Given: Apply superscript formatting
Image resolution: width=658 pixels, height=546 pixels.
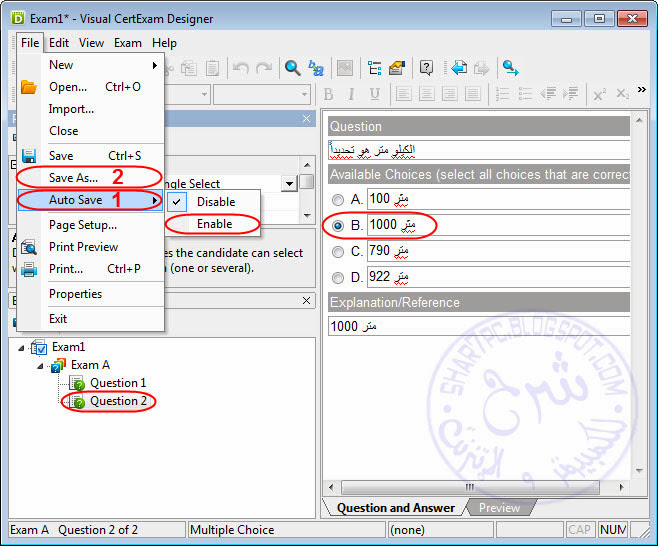Looking at the screenshot, I should pos(600,94).
